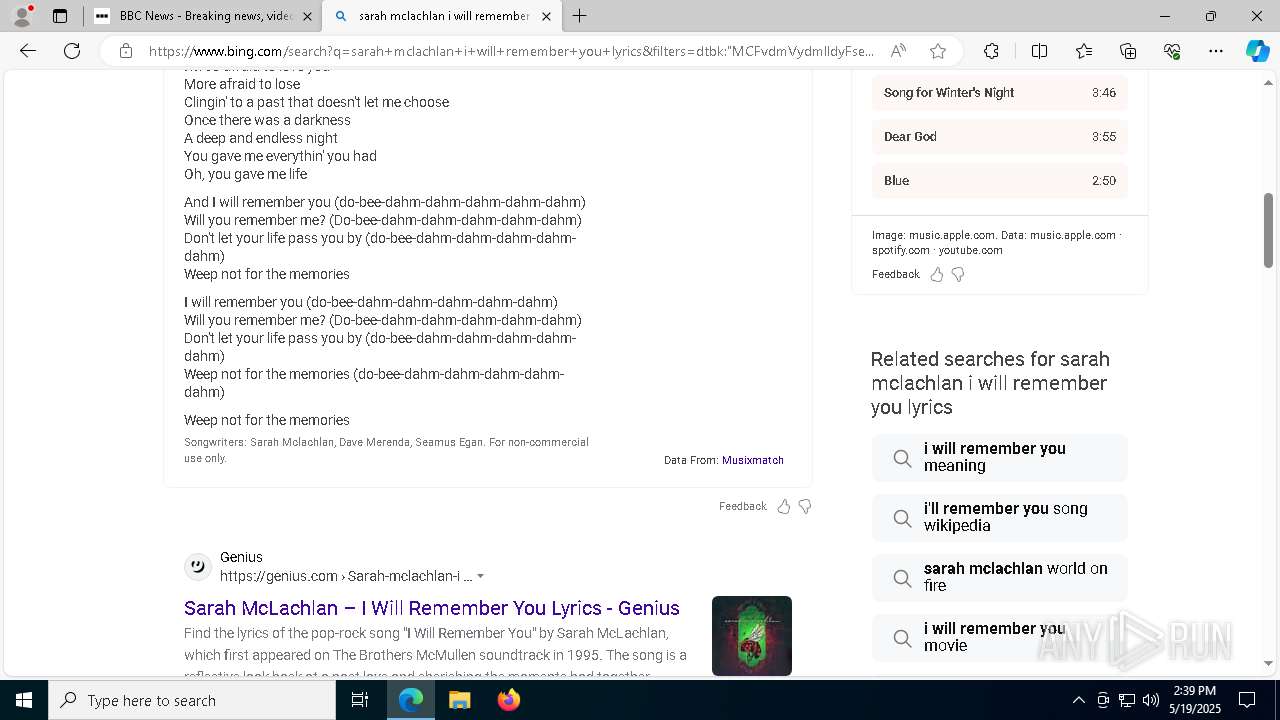Click scrollbar down arrow
Screen dimensions: 1280x720
pos(1269,663)
